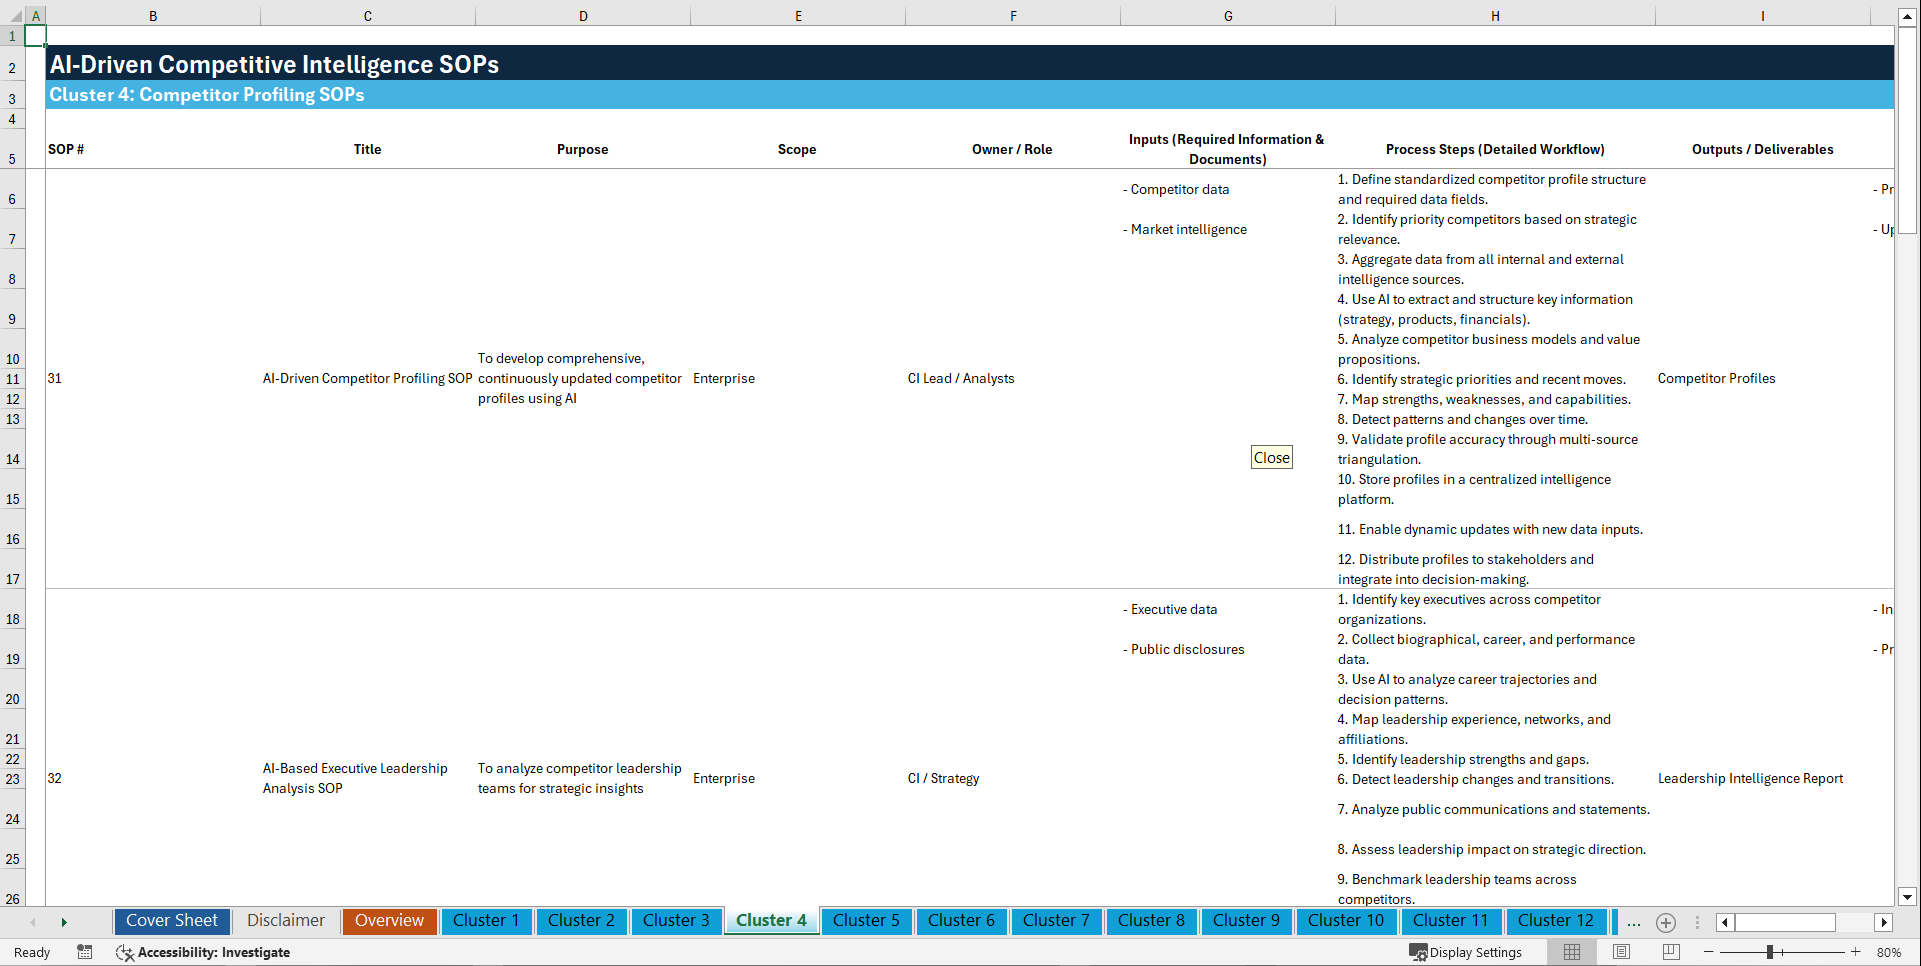This screenshot has width=1921, height=966.
Task: Click the floating Close button
Action: click(1271, 457)
